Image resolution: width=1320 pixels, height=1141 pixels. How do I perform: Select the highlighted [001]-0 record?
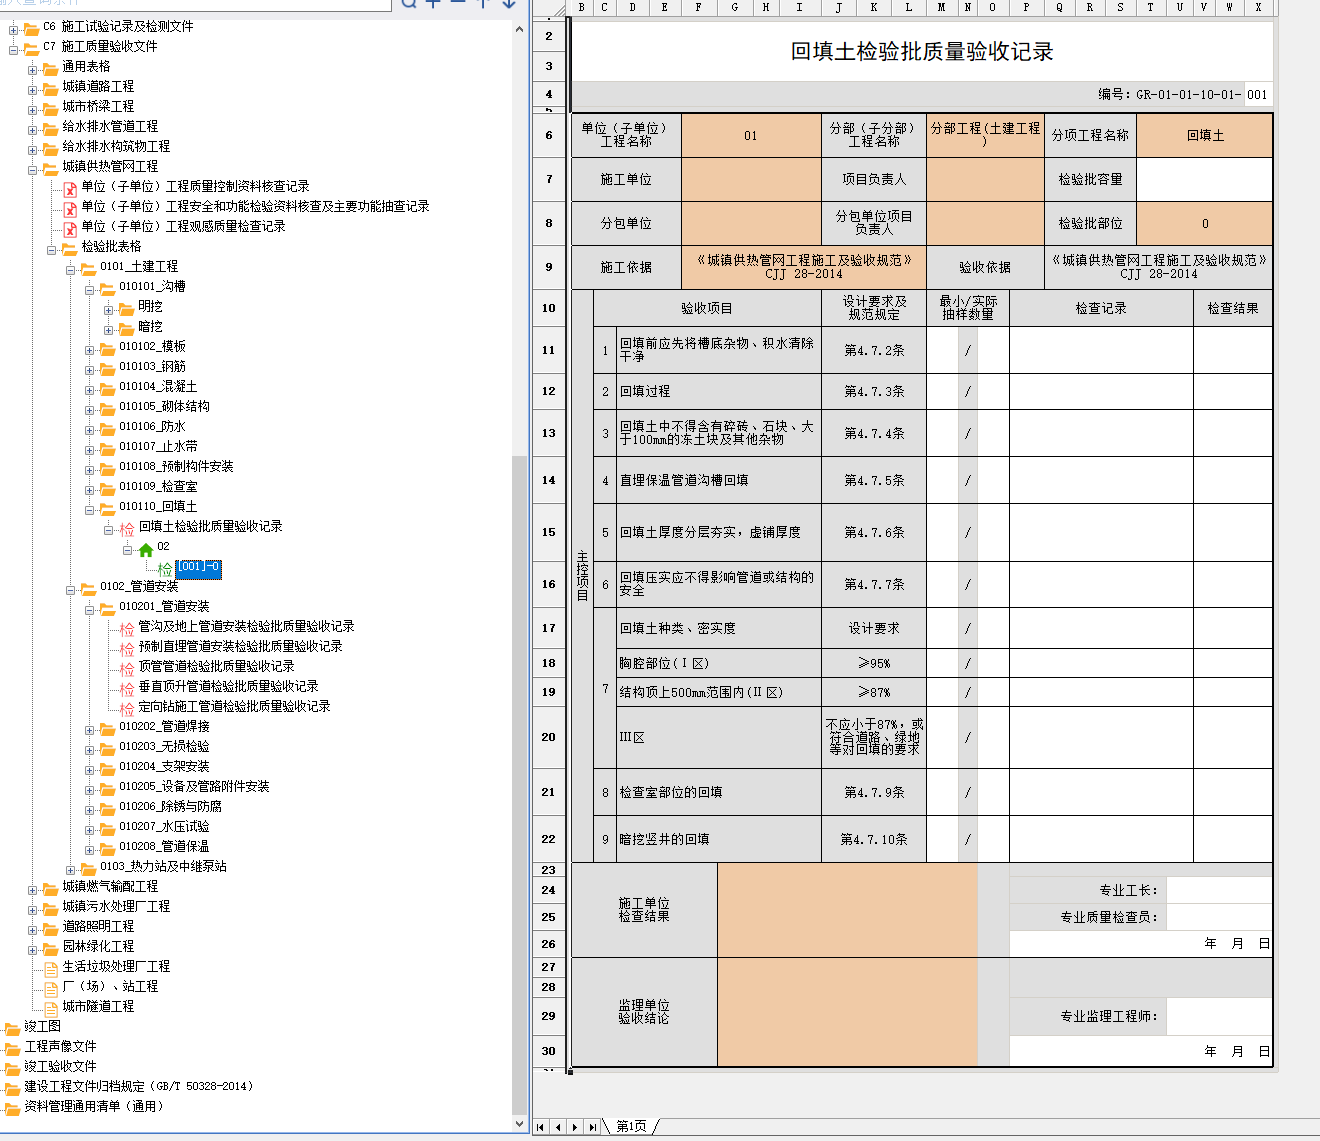click(x=198, y=568)
